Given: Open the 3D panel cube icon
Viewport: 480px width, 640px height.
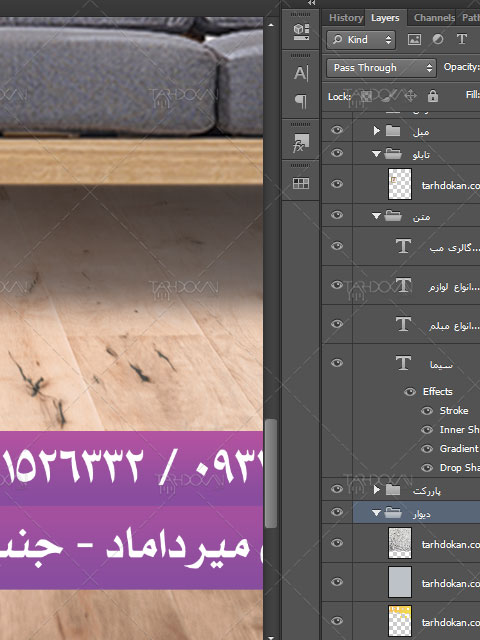Looking at the screenshot, I should tap(301, 31).
